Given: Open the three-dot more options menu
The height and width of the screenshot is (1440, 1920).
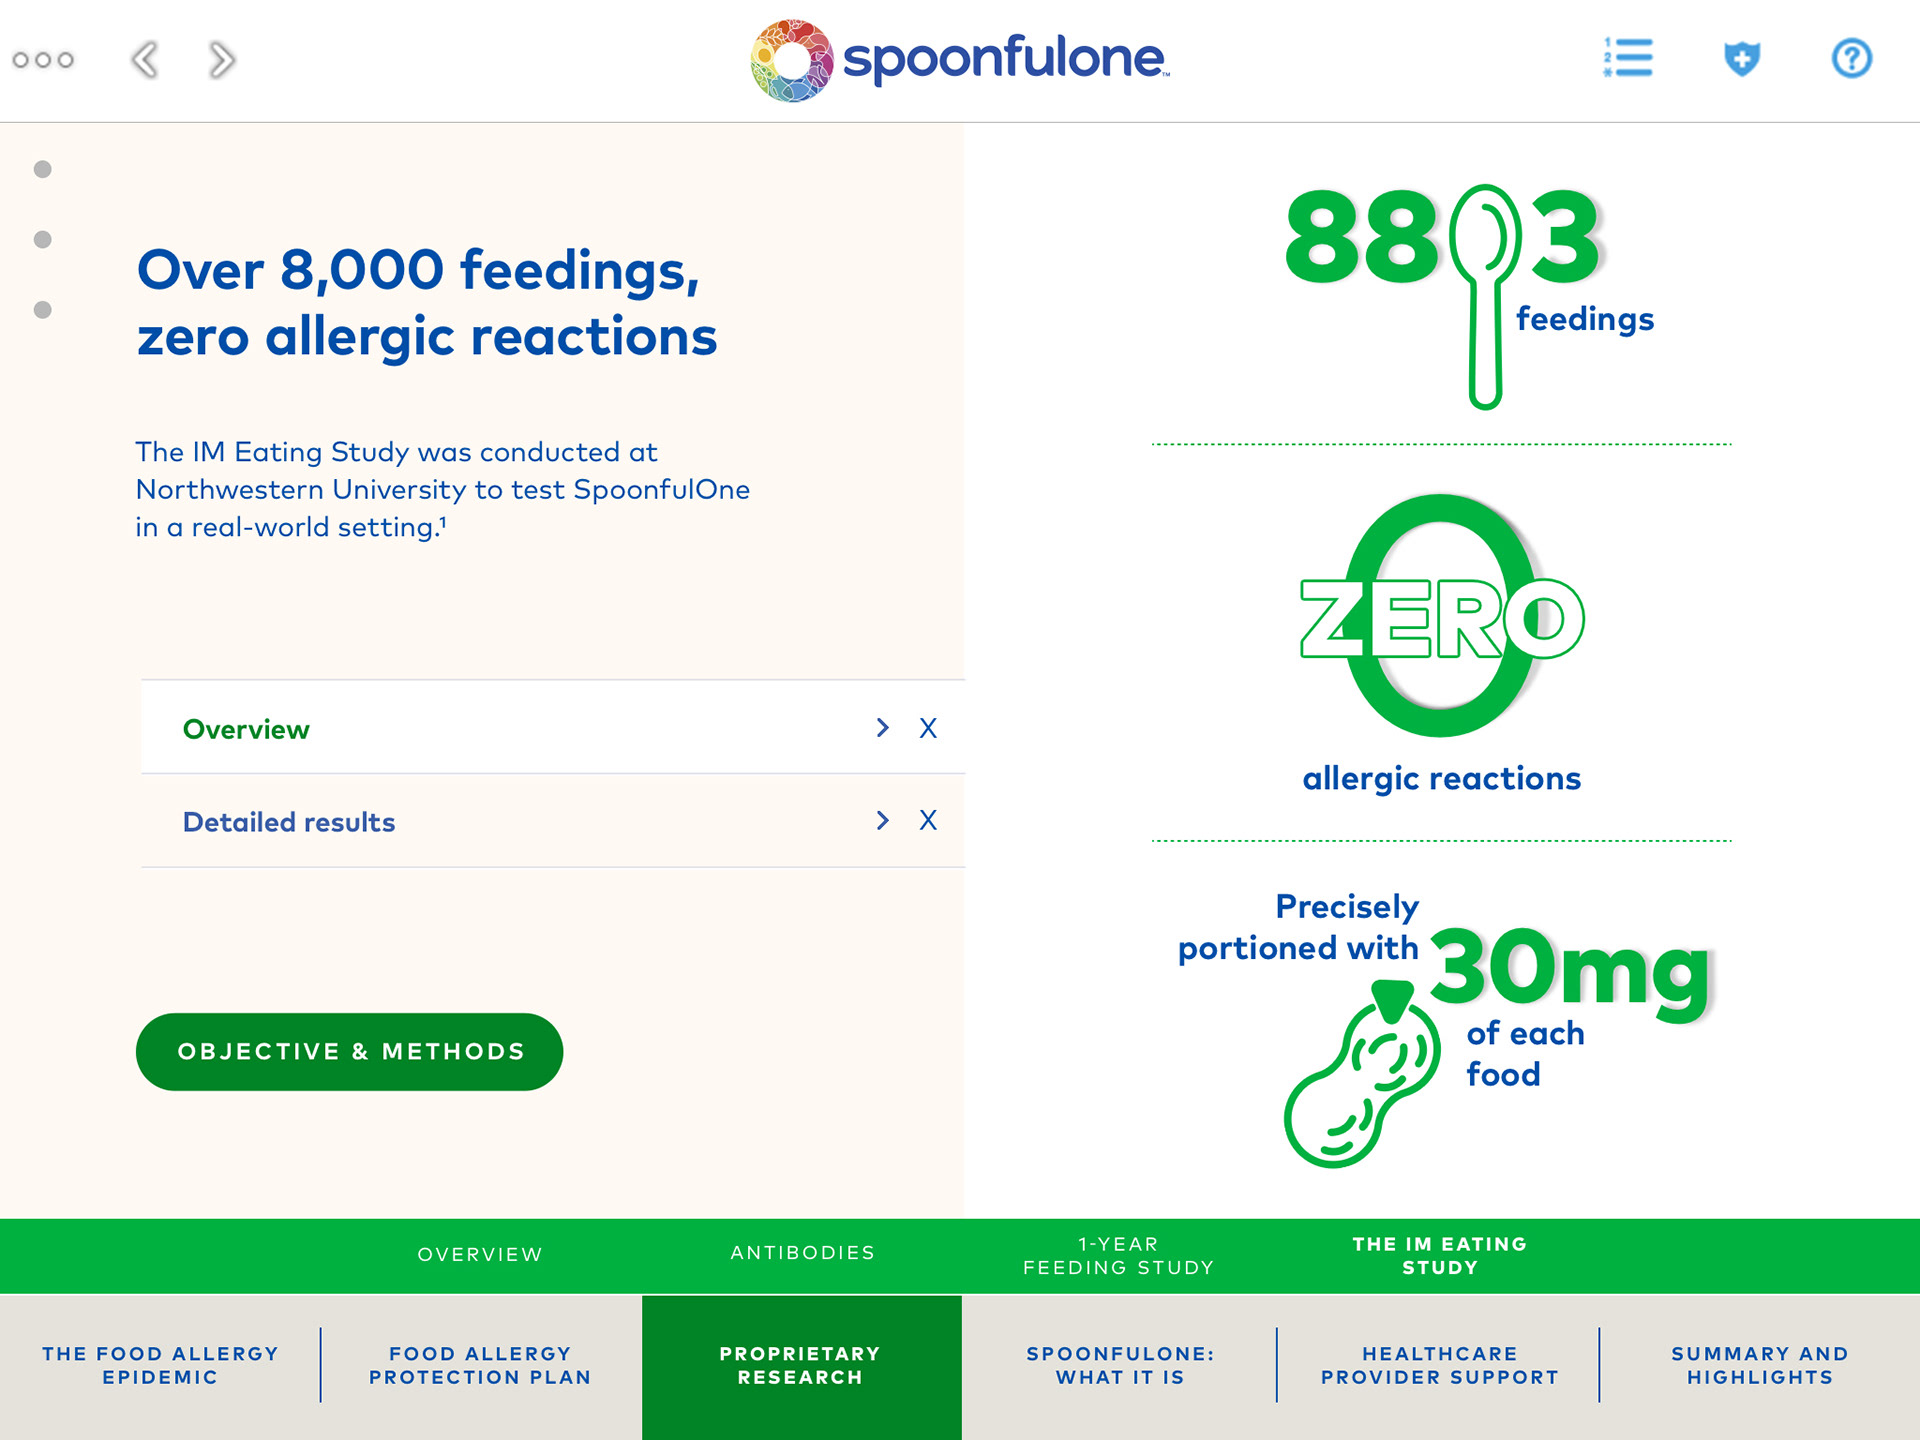Looking at the screenshot, I should click(43, 60).
